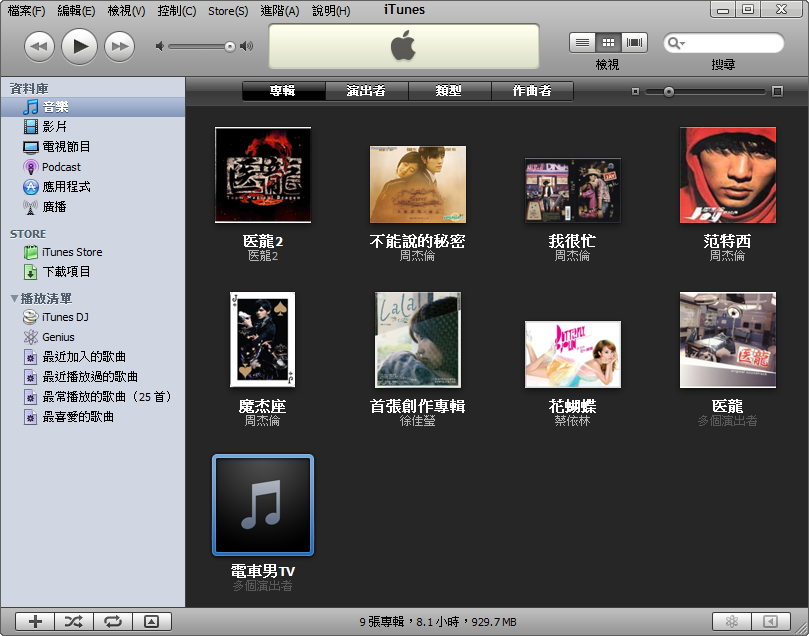Select 影片 in the library sidebar
Image resolution: width=809 pixels, height=636 pixels.
(93, 126)
